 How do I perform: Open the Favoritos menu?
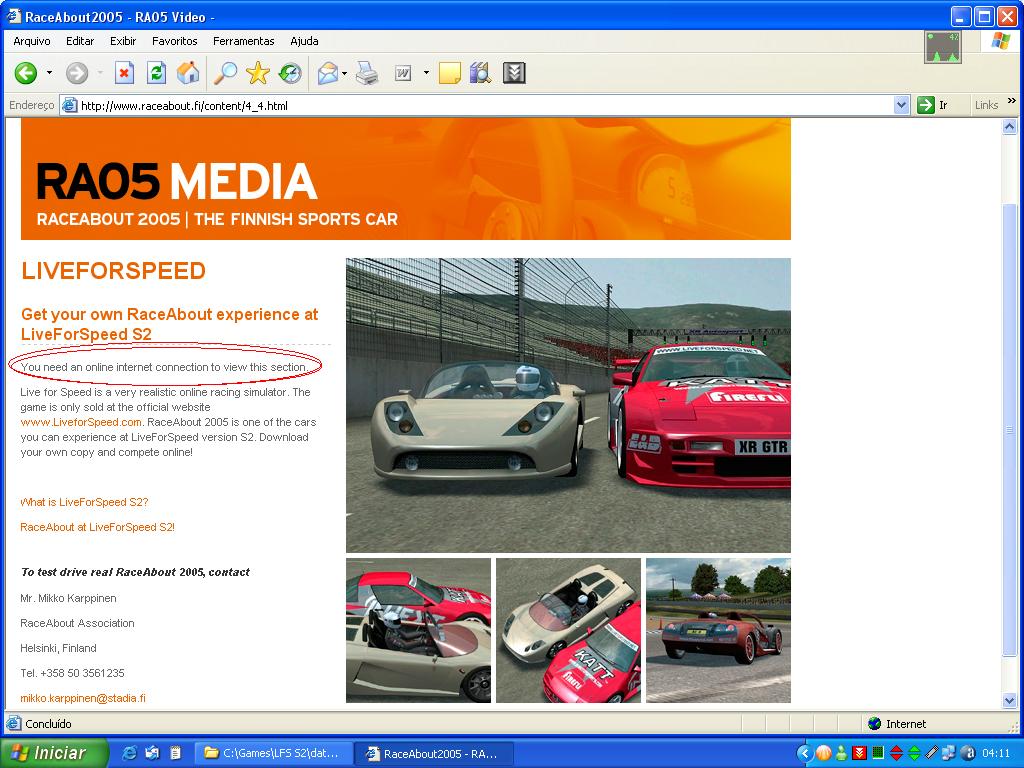[x=174, y=41]
